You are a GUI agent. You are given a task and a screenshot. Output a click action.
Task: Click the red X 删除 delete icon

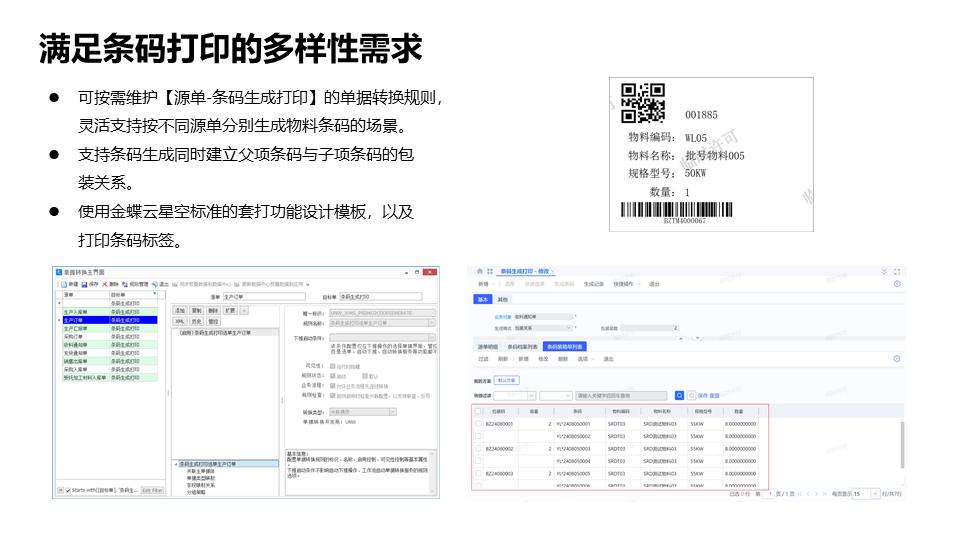(x=110, y=284)
